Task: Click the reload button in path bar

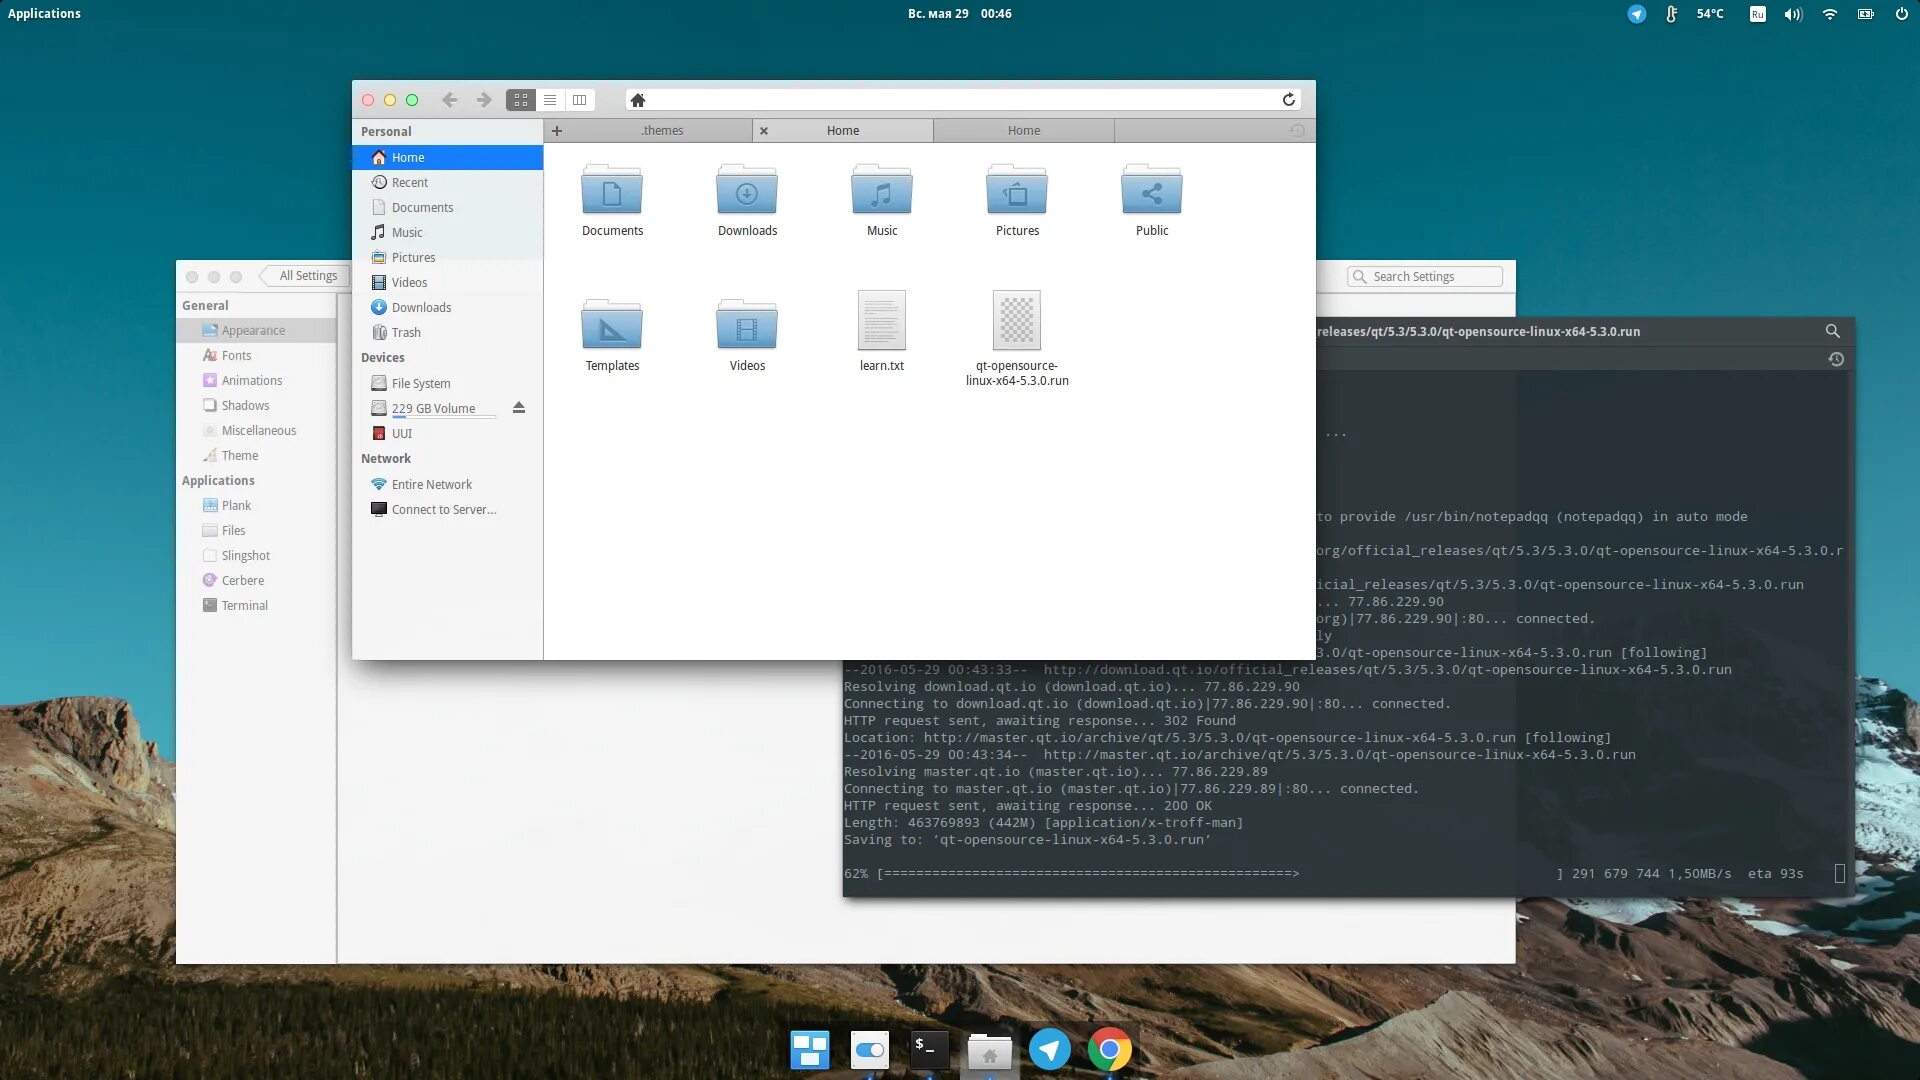Action: coord(1288,100)
